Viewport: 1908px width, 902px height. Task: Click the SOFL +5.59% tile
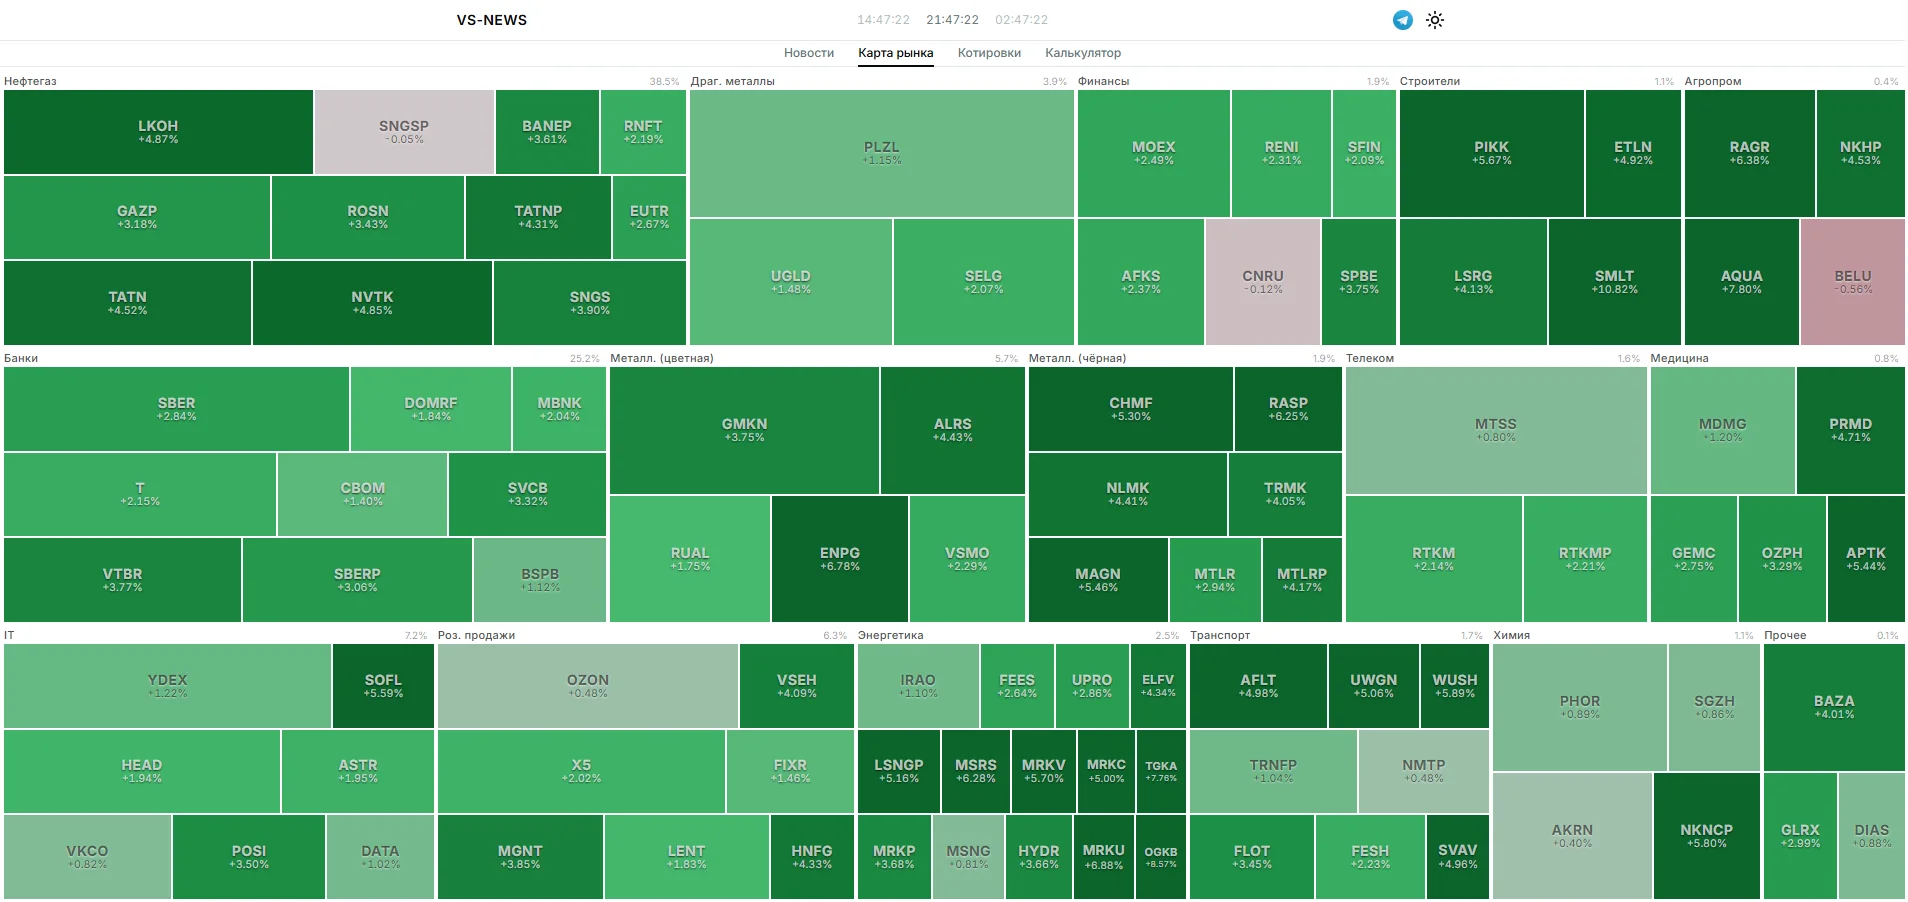click(x=383, y=686)
